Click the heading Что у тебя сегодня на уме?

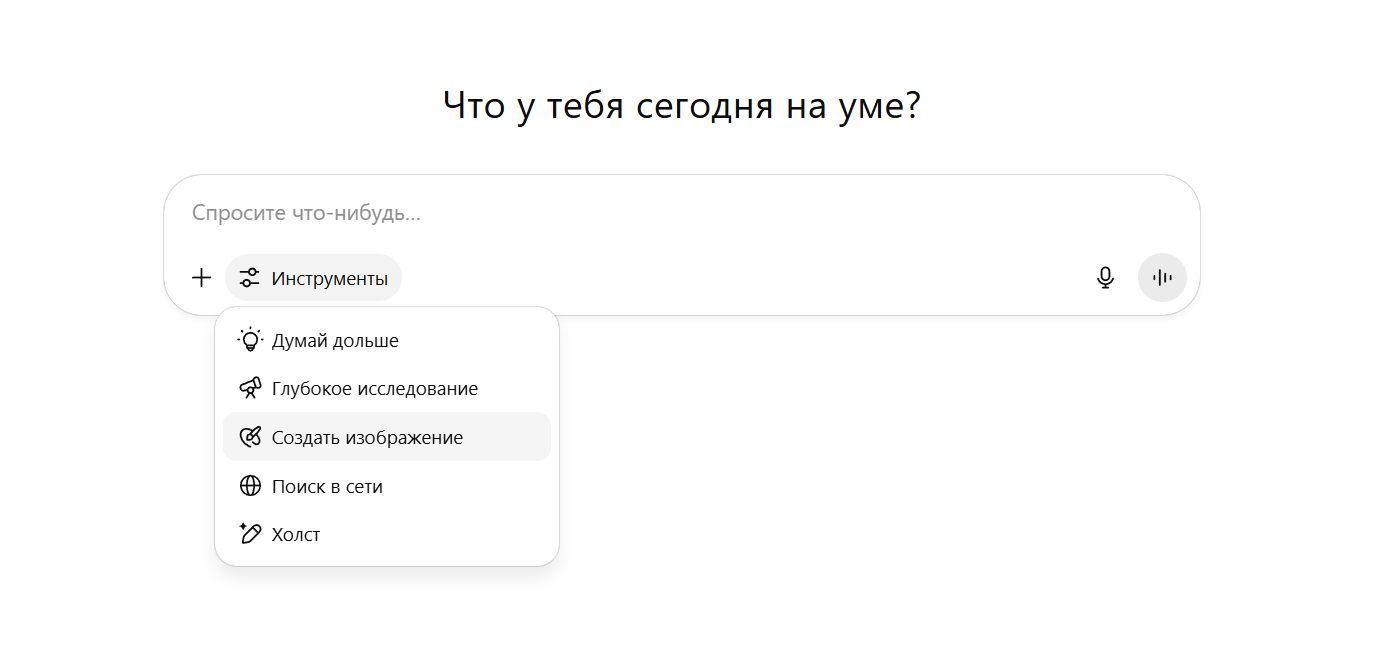coord(681,105)
